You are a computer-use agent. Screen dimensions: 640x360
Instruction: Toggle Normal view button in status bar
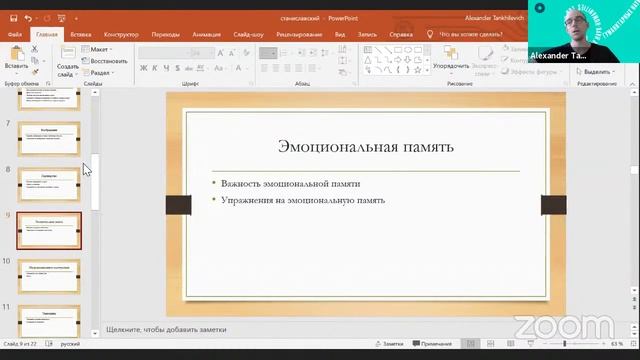coord(471,344)
